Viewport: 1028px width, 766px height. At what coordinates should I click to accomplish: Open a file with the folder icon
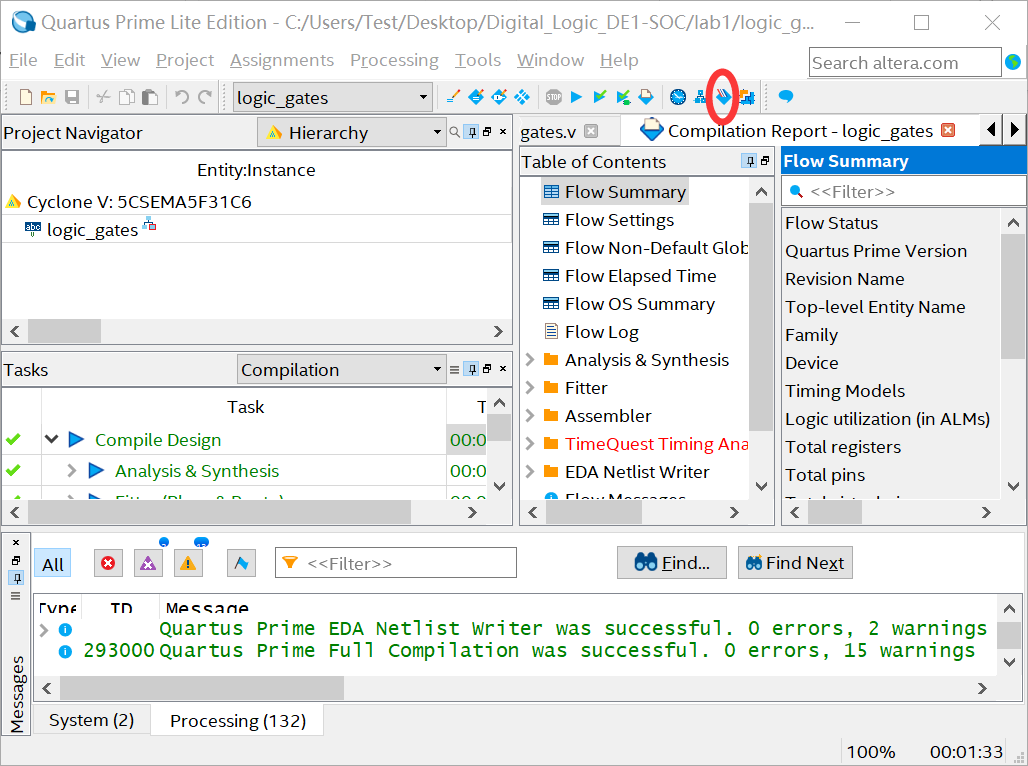(48, 97)
